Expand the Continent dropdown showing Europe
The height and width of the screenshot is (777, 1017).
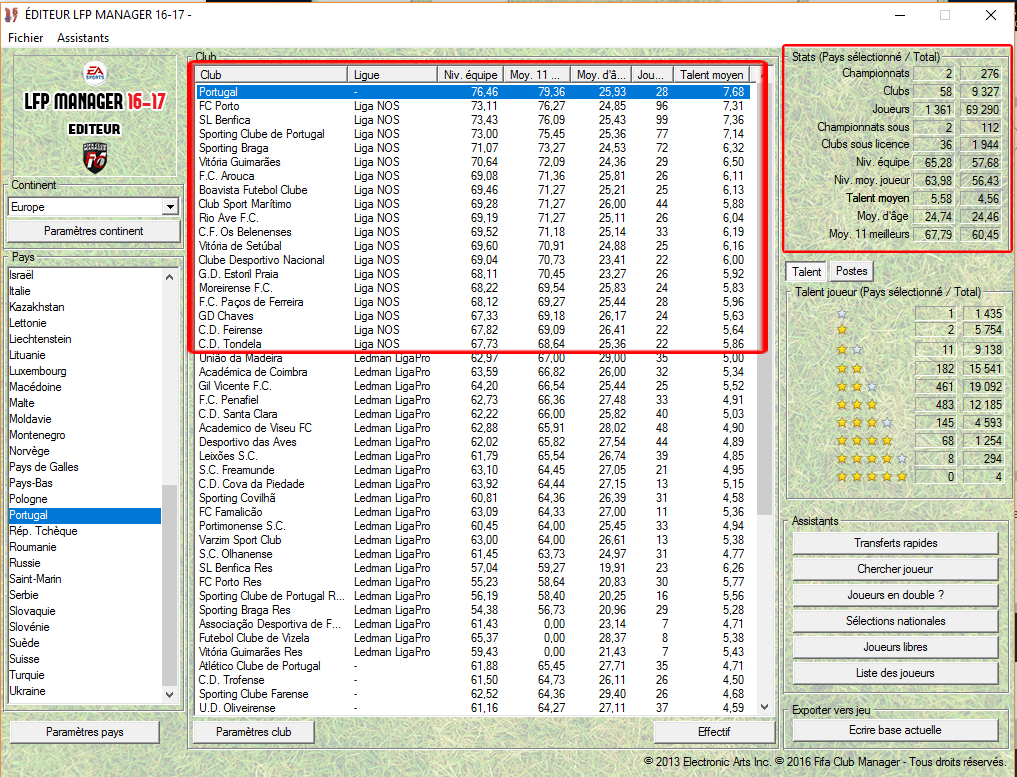[x=170, y=207]
